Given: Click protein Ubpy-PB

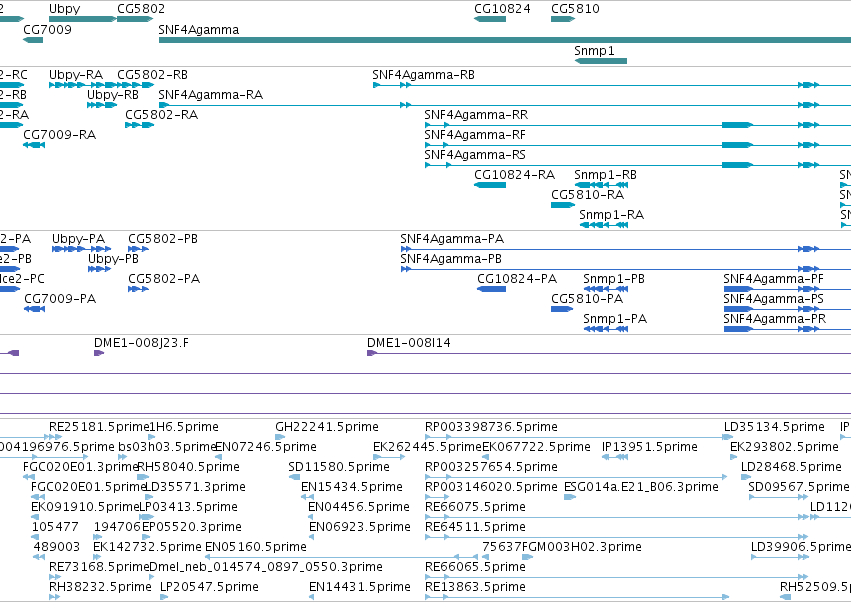Looking at the screenshot, I should [100, 269].
